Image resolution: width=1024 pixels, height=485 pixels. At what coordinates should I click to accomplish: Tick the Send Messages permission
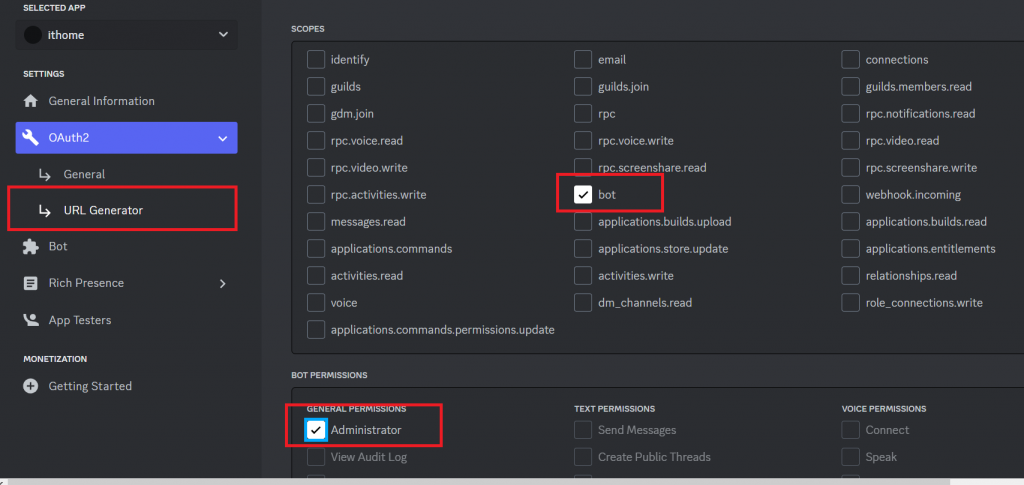pos(583,430)
